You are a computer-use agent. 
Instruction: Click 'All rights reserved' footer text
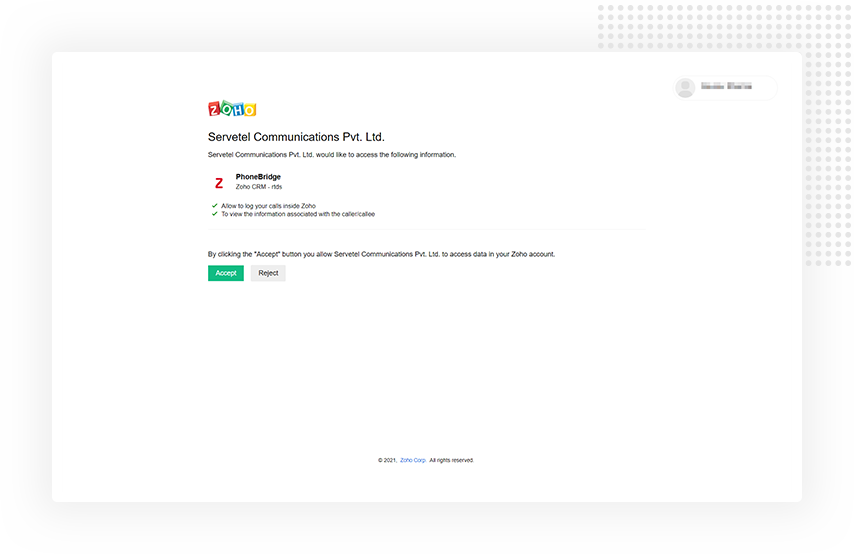click(452, 460)
